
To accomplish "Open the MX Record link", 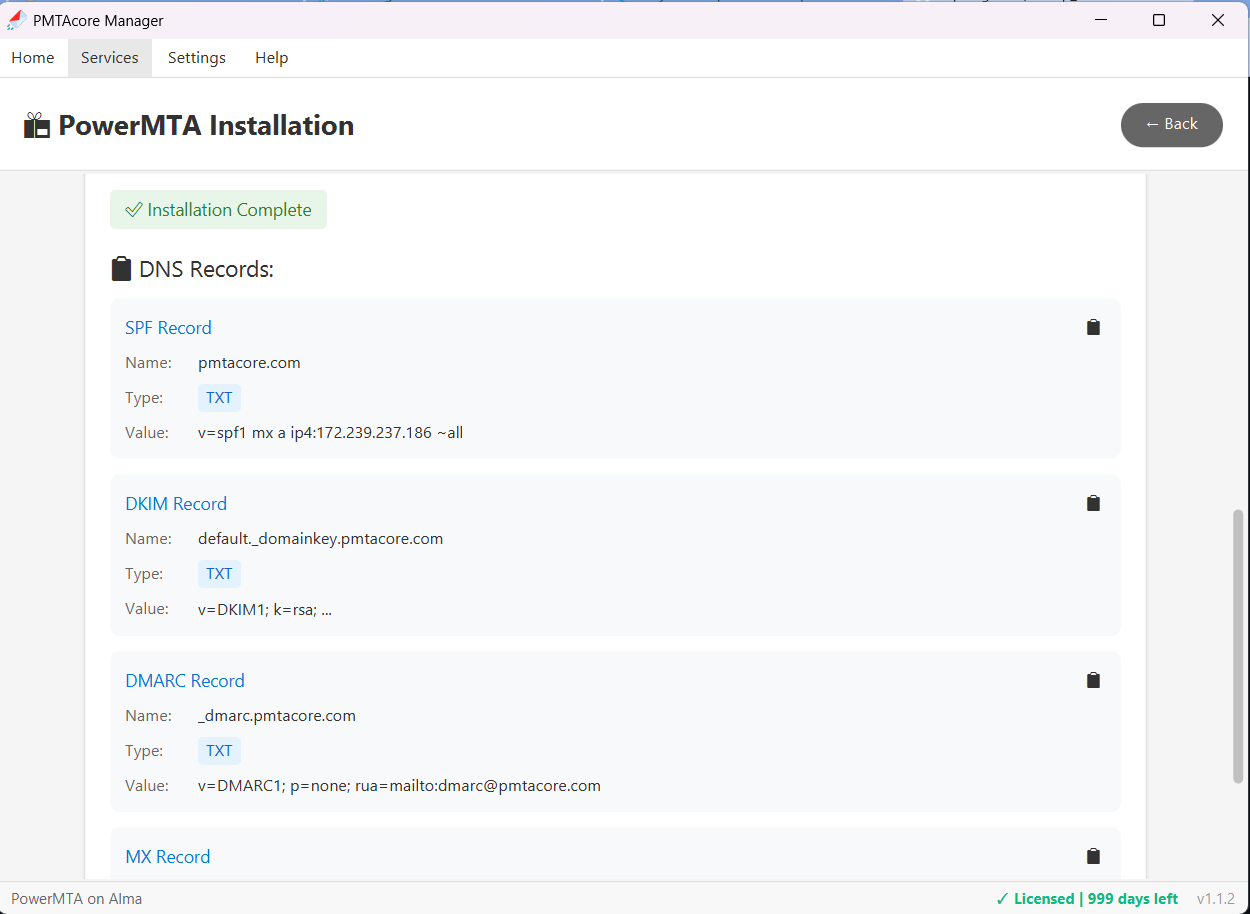I will point(167,856).
